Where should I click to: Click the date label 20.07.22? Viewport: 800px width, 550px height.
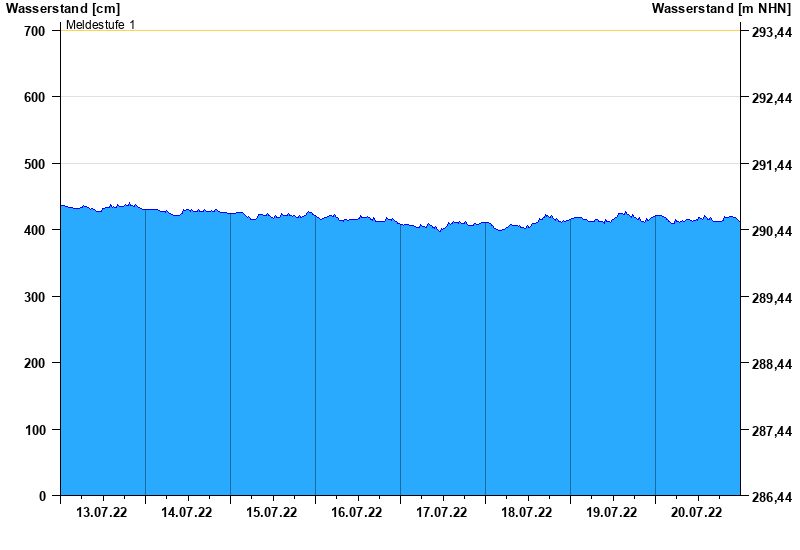(696, 512)
